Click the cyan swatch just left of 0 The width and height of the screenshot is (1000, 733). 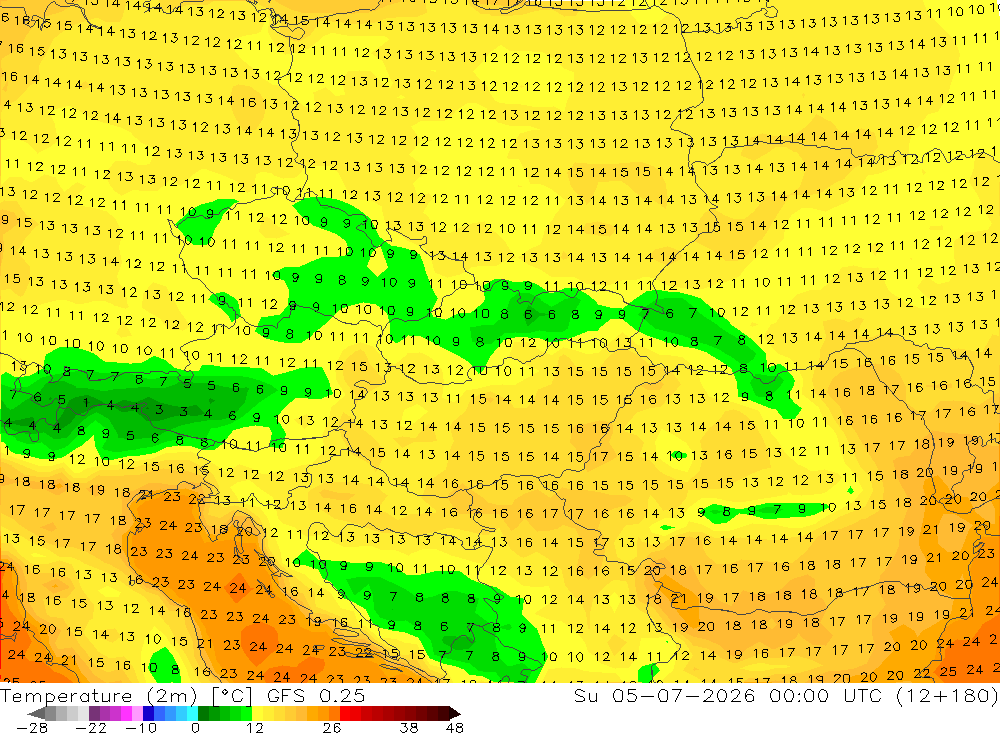192,713
